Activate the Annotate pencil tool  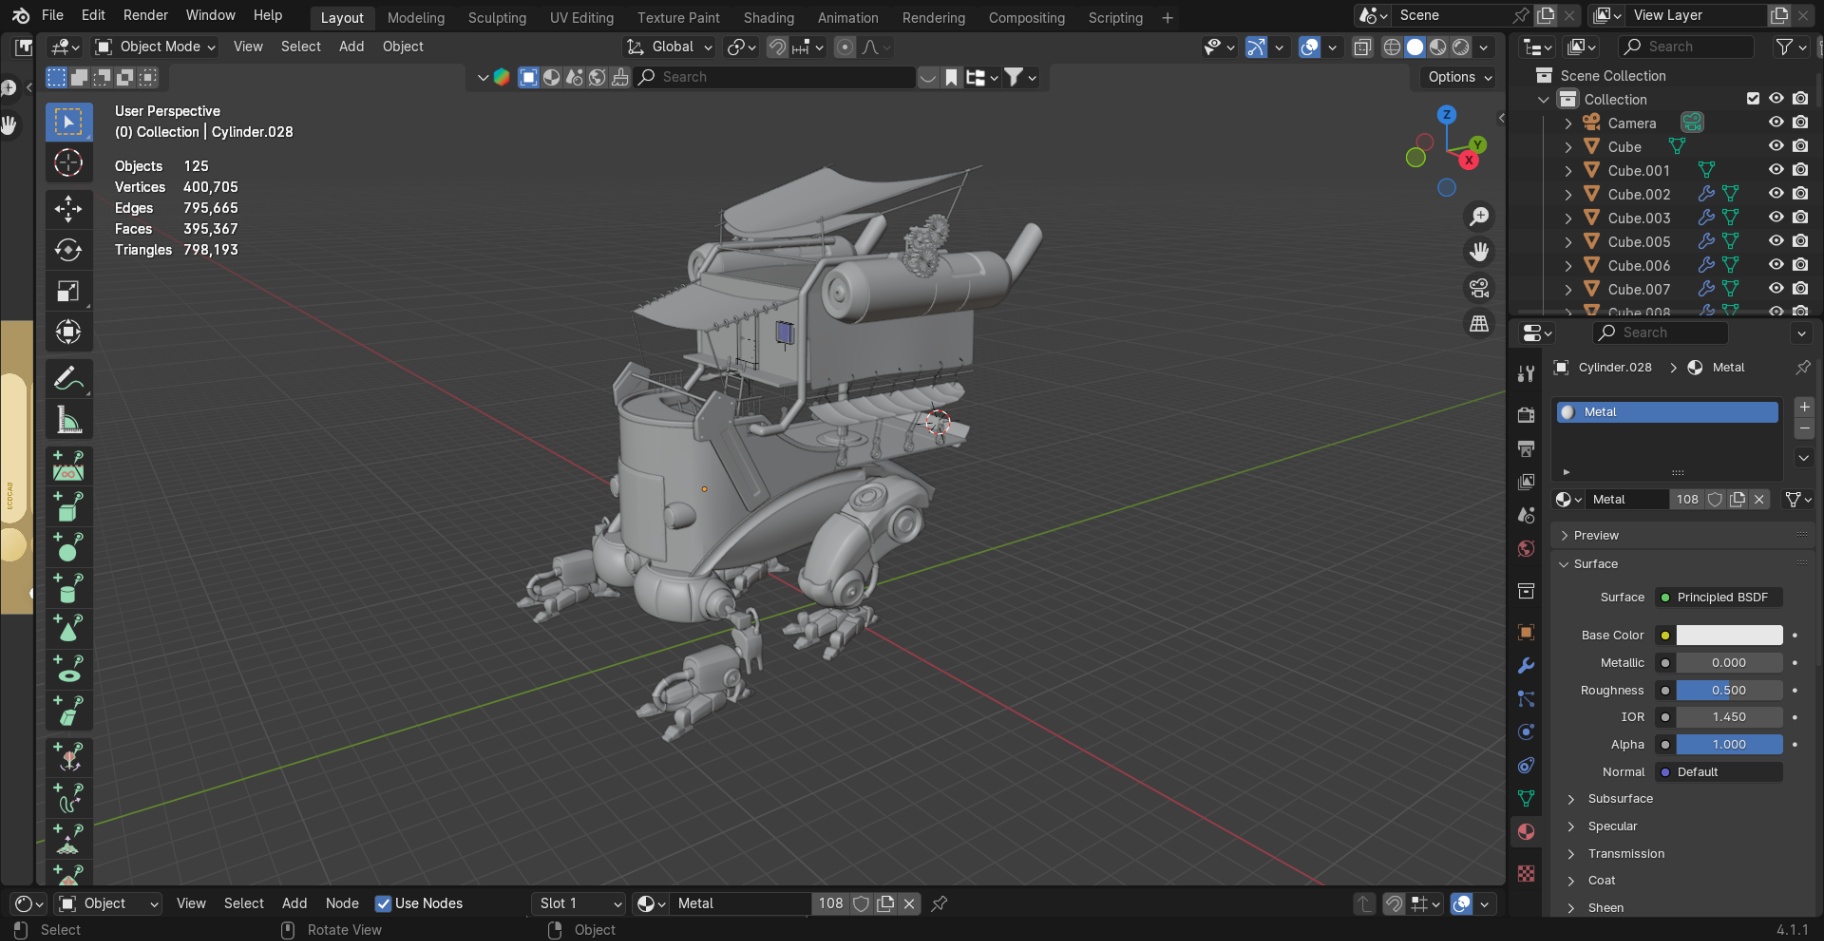[x=68, y=379]
